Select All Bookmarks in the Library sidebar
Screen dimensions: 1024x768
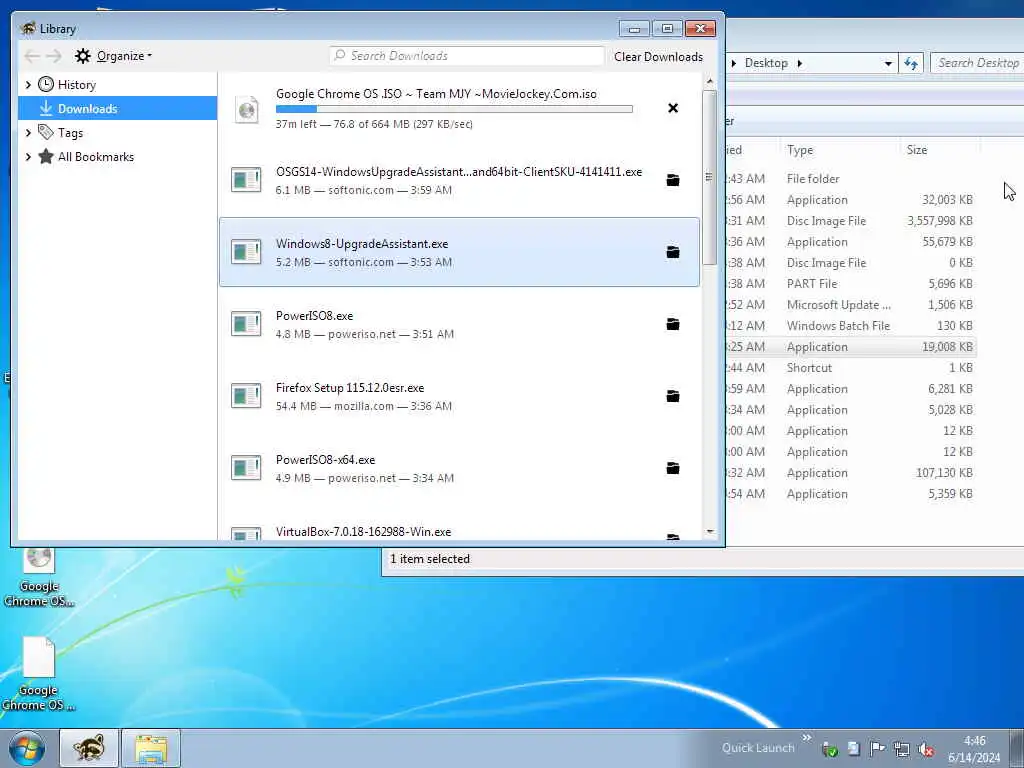pyautogui.click(x=95, y=157)
